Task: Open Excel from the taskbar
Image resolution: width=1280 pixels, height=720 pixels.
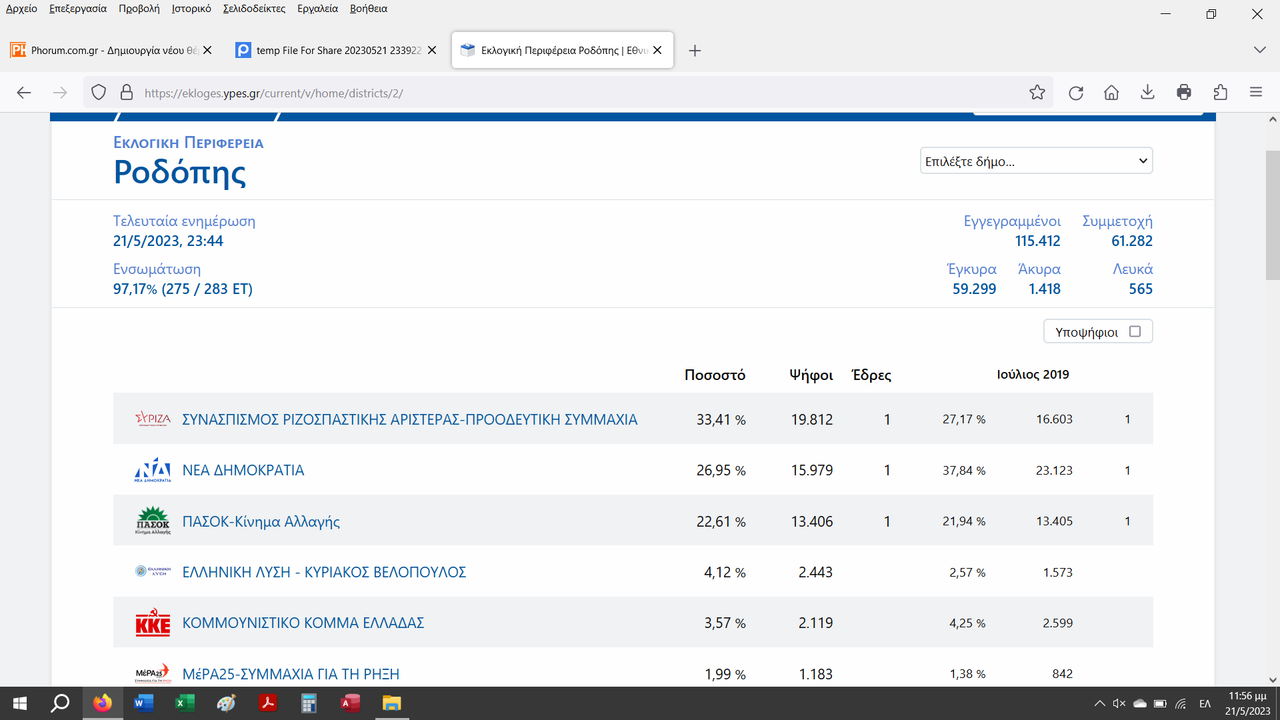Action: 184,703
